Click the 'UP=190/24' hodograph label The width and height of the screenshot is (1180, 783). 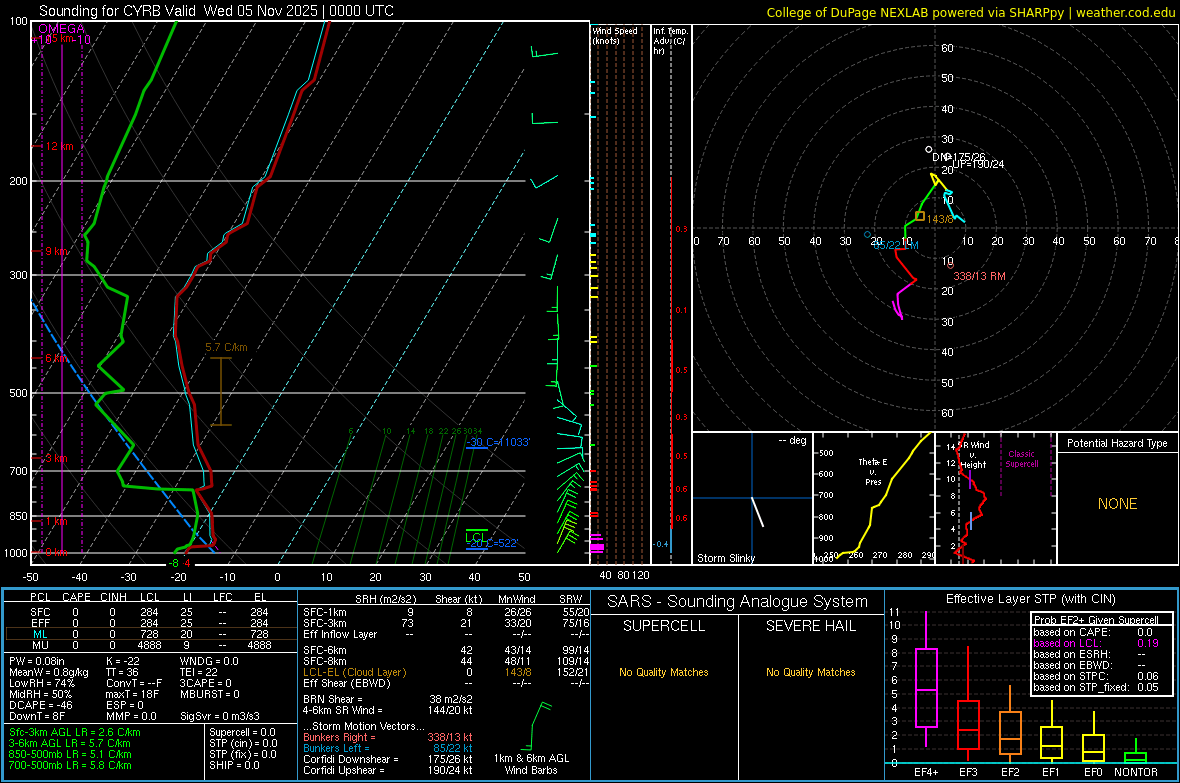[x=978, y=164]
